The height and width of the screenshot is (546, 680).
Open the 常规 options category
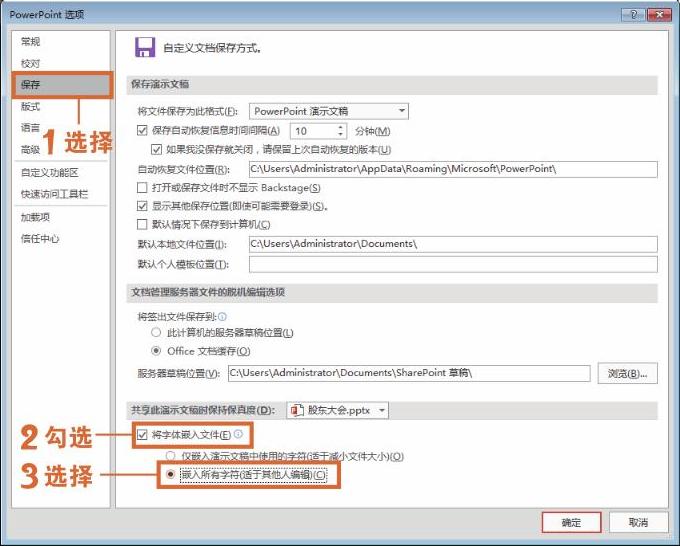coord(30,42)
